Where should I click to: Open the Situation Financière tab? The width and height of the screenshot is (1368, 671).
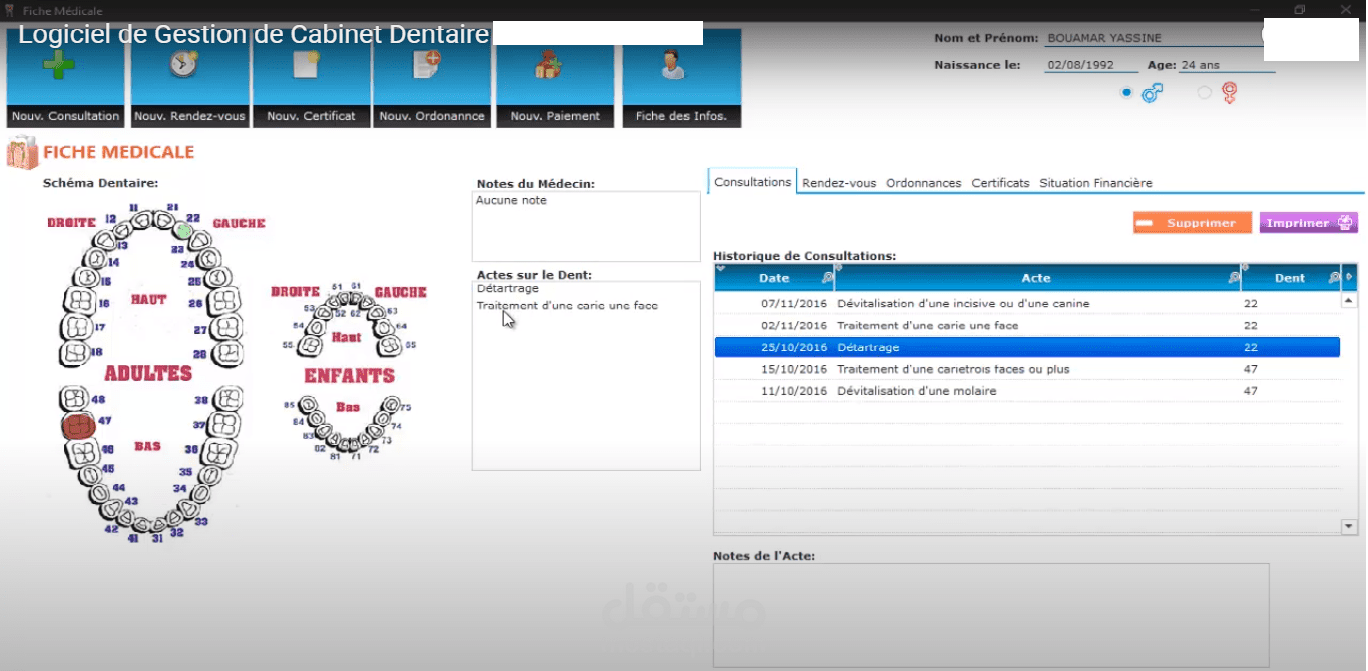[1095, 183]
